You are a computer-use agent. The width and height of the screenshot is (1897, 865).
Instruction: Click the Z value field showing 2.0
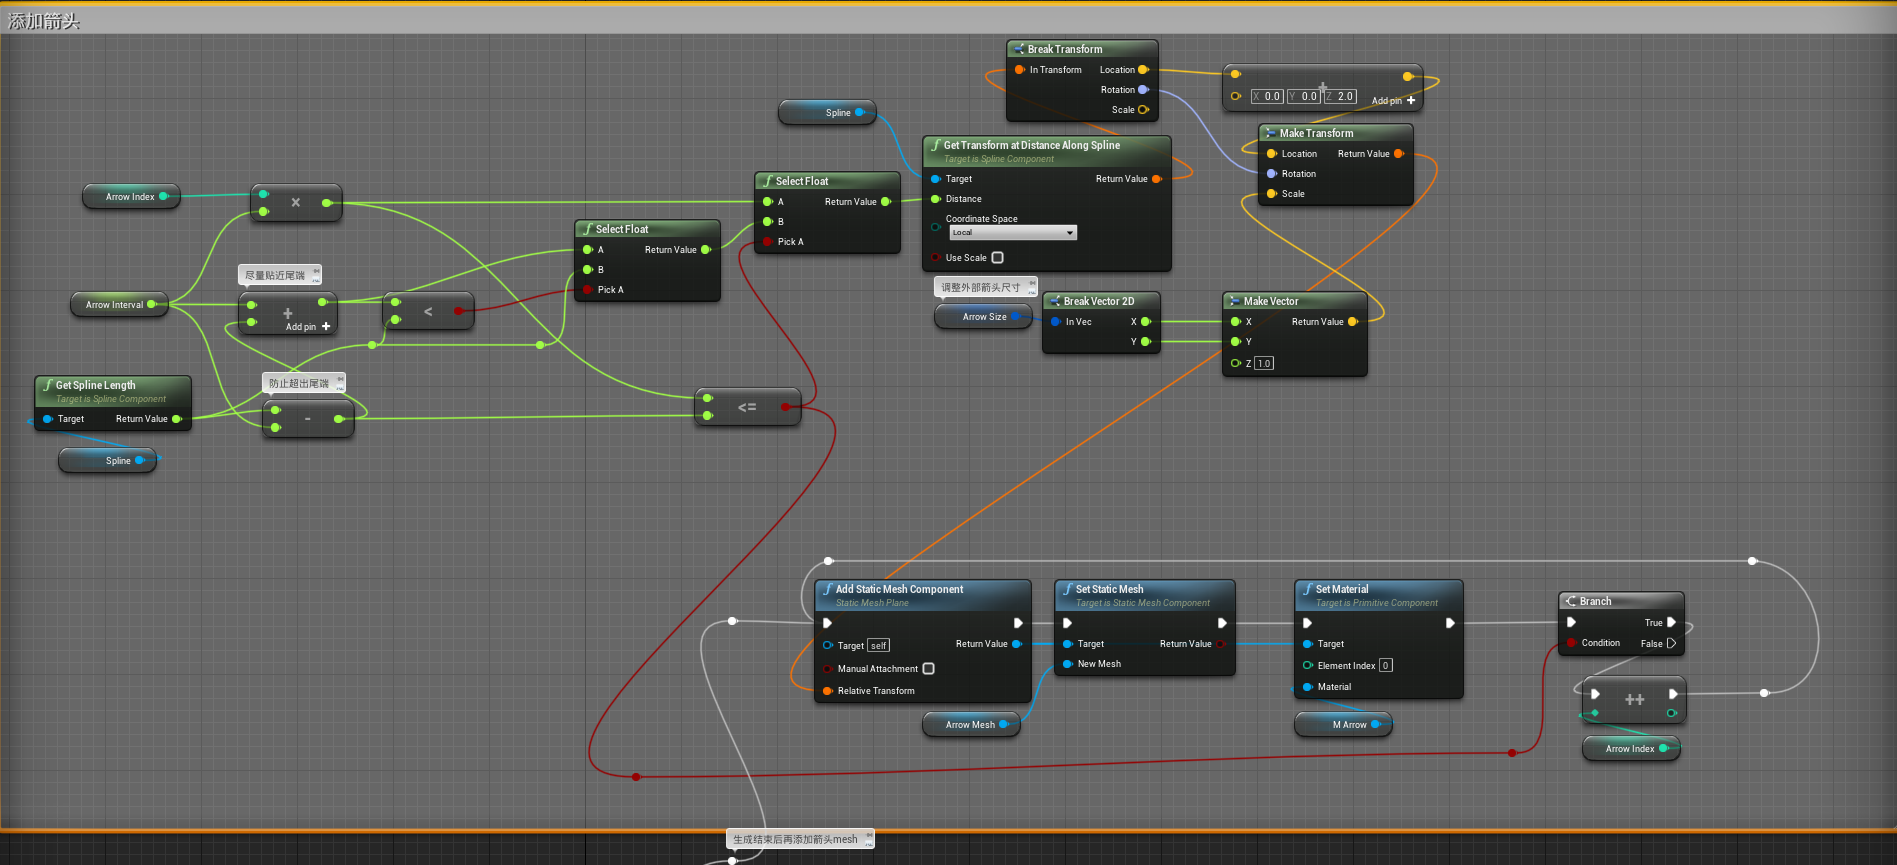pos(1341,97)
